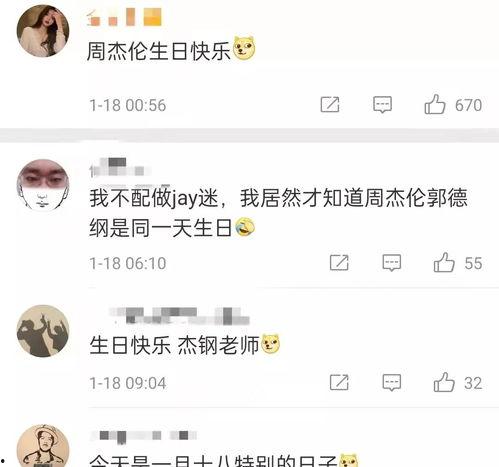Open the 我不配做jay迷 comment text
Image resolution: width=499 pixels, height=467 pixels.
[x=278, y=213]
